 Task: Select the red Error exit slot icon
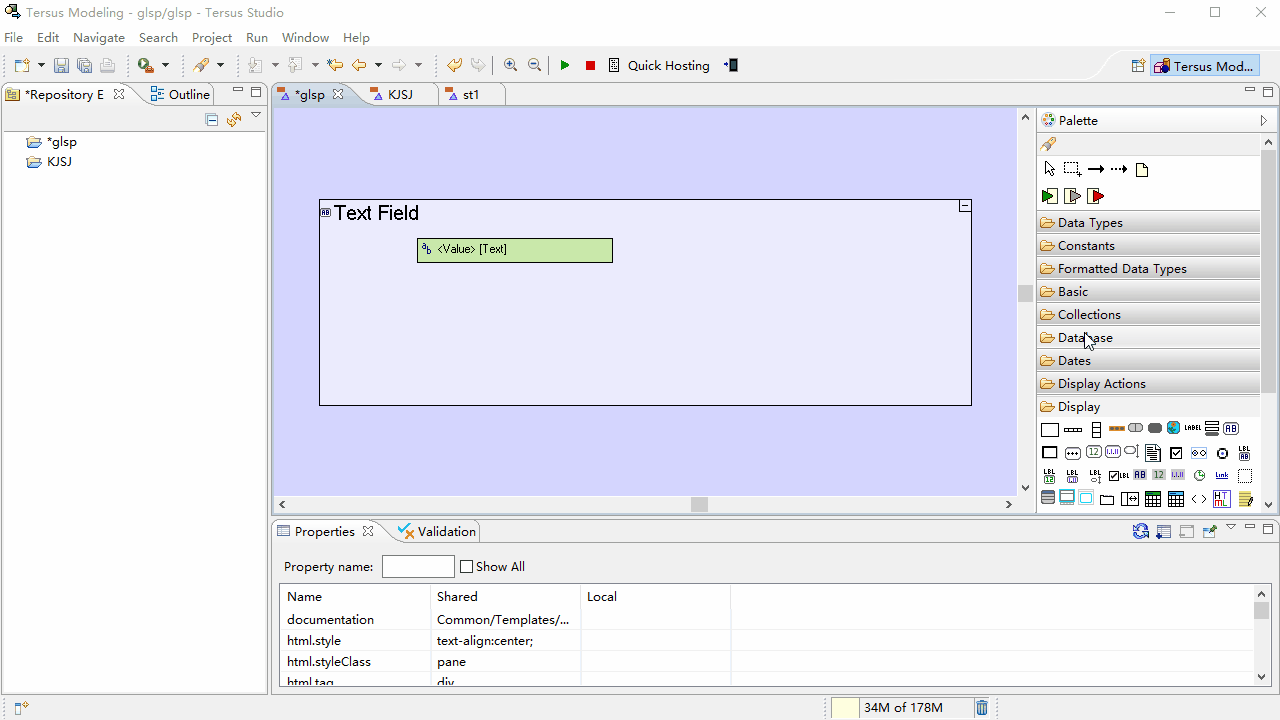point(1096,196)
